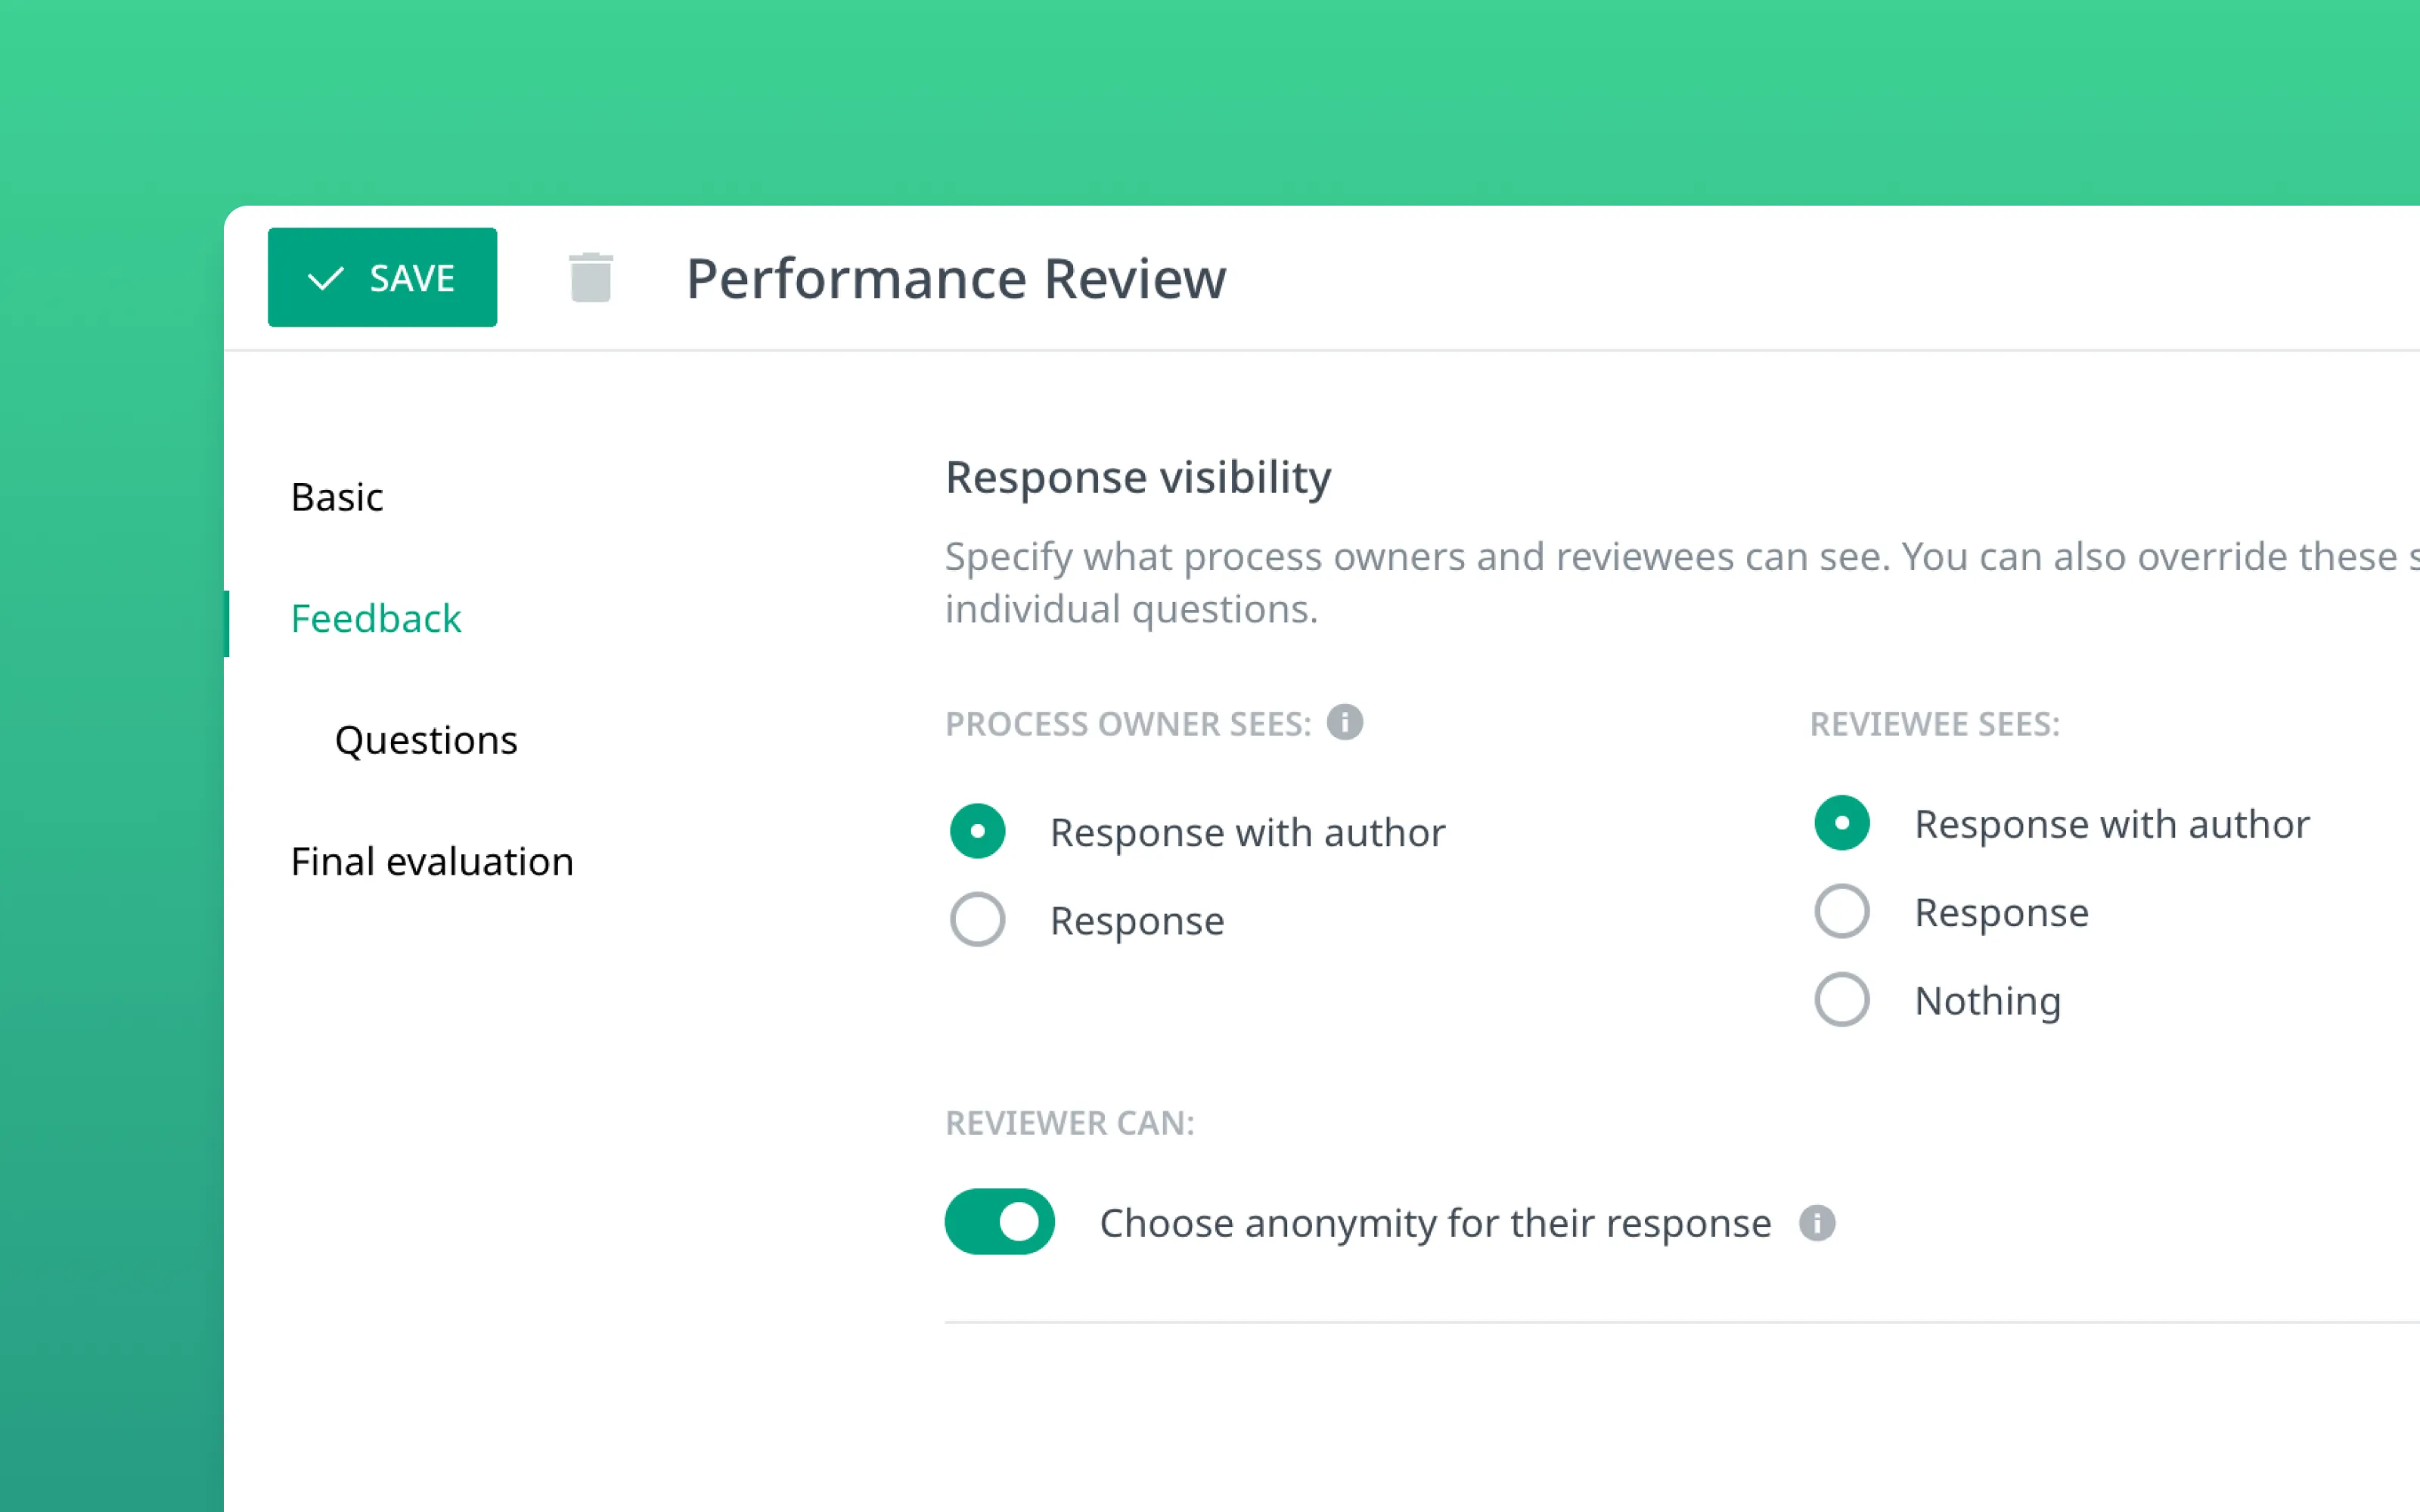2420x1512 pixels.
Task: Select reviewee's Response with author radio
Action: point(1841,823)
